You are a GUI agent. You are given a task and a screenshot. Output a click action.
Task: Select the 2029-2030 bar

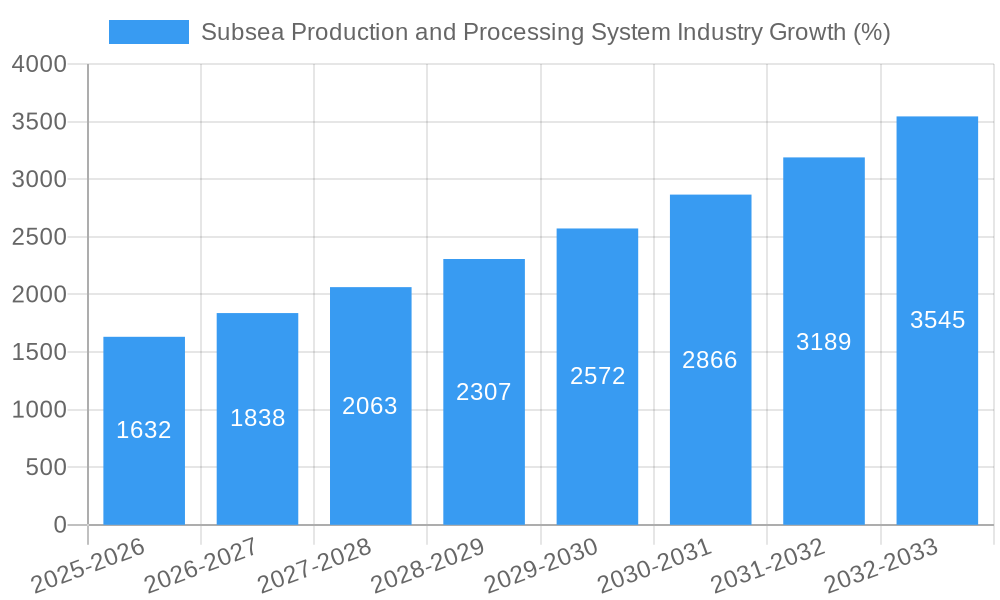coord(598,377)
